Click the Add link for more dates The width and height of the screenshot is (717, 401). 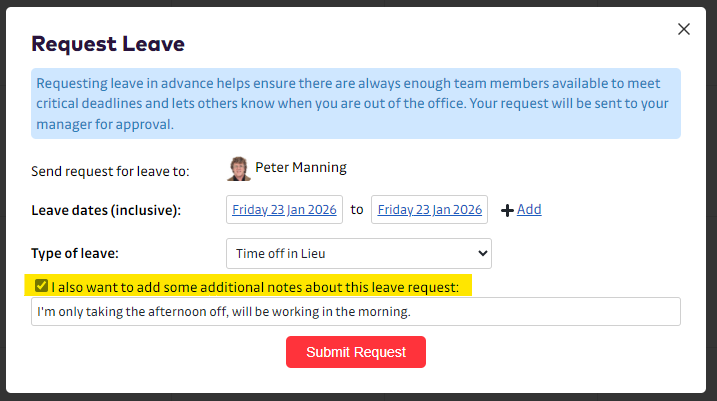point(529,209)
